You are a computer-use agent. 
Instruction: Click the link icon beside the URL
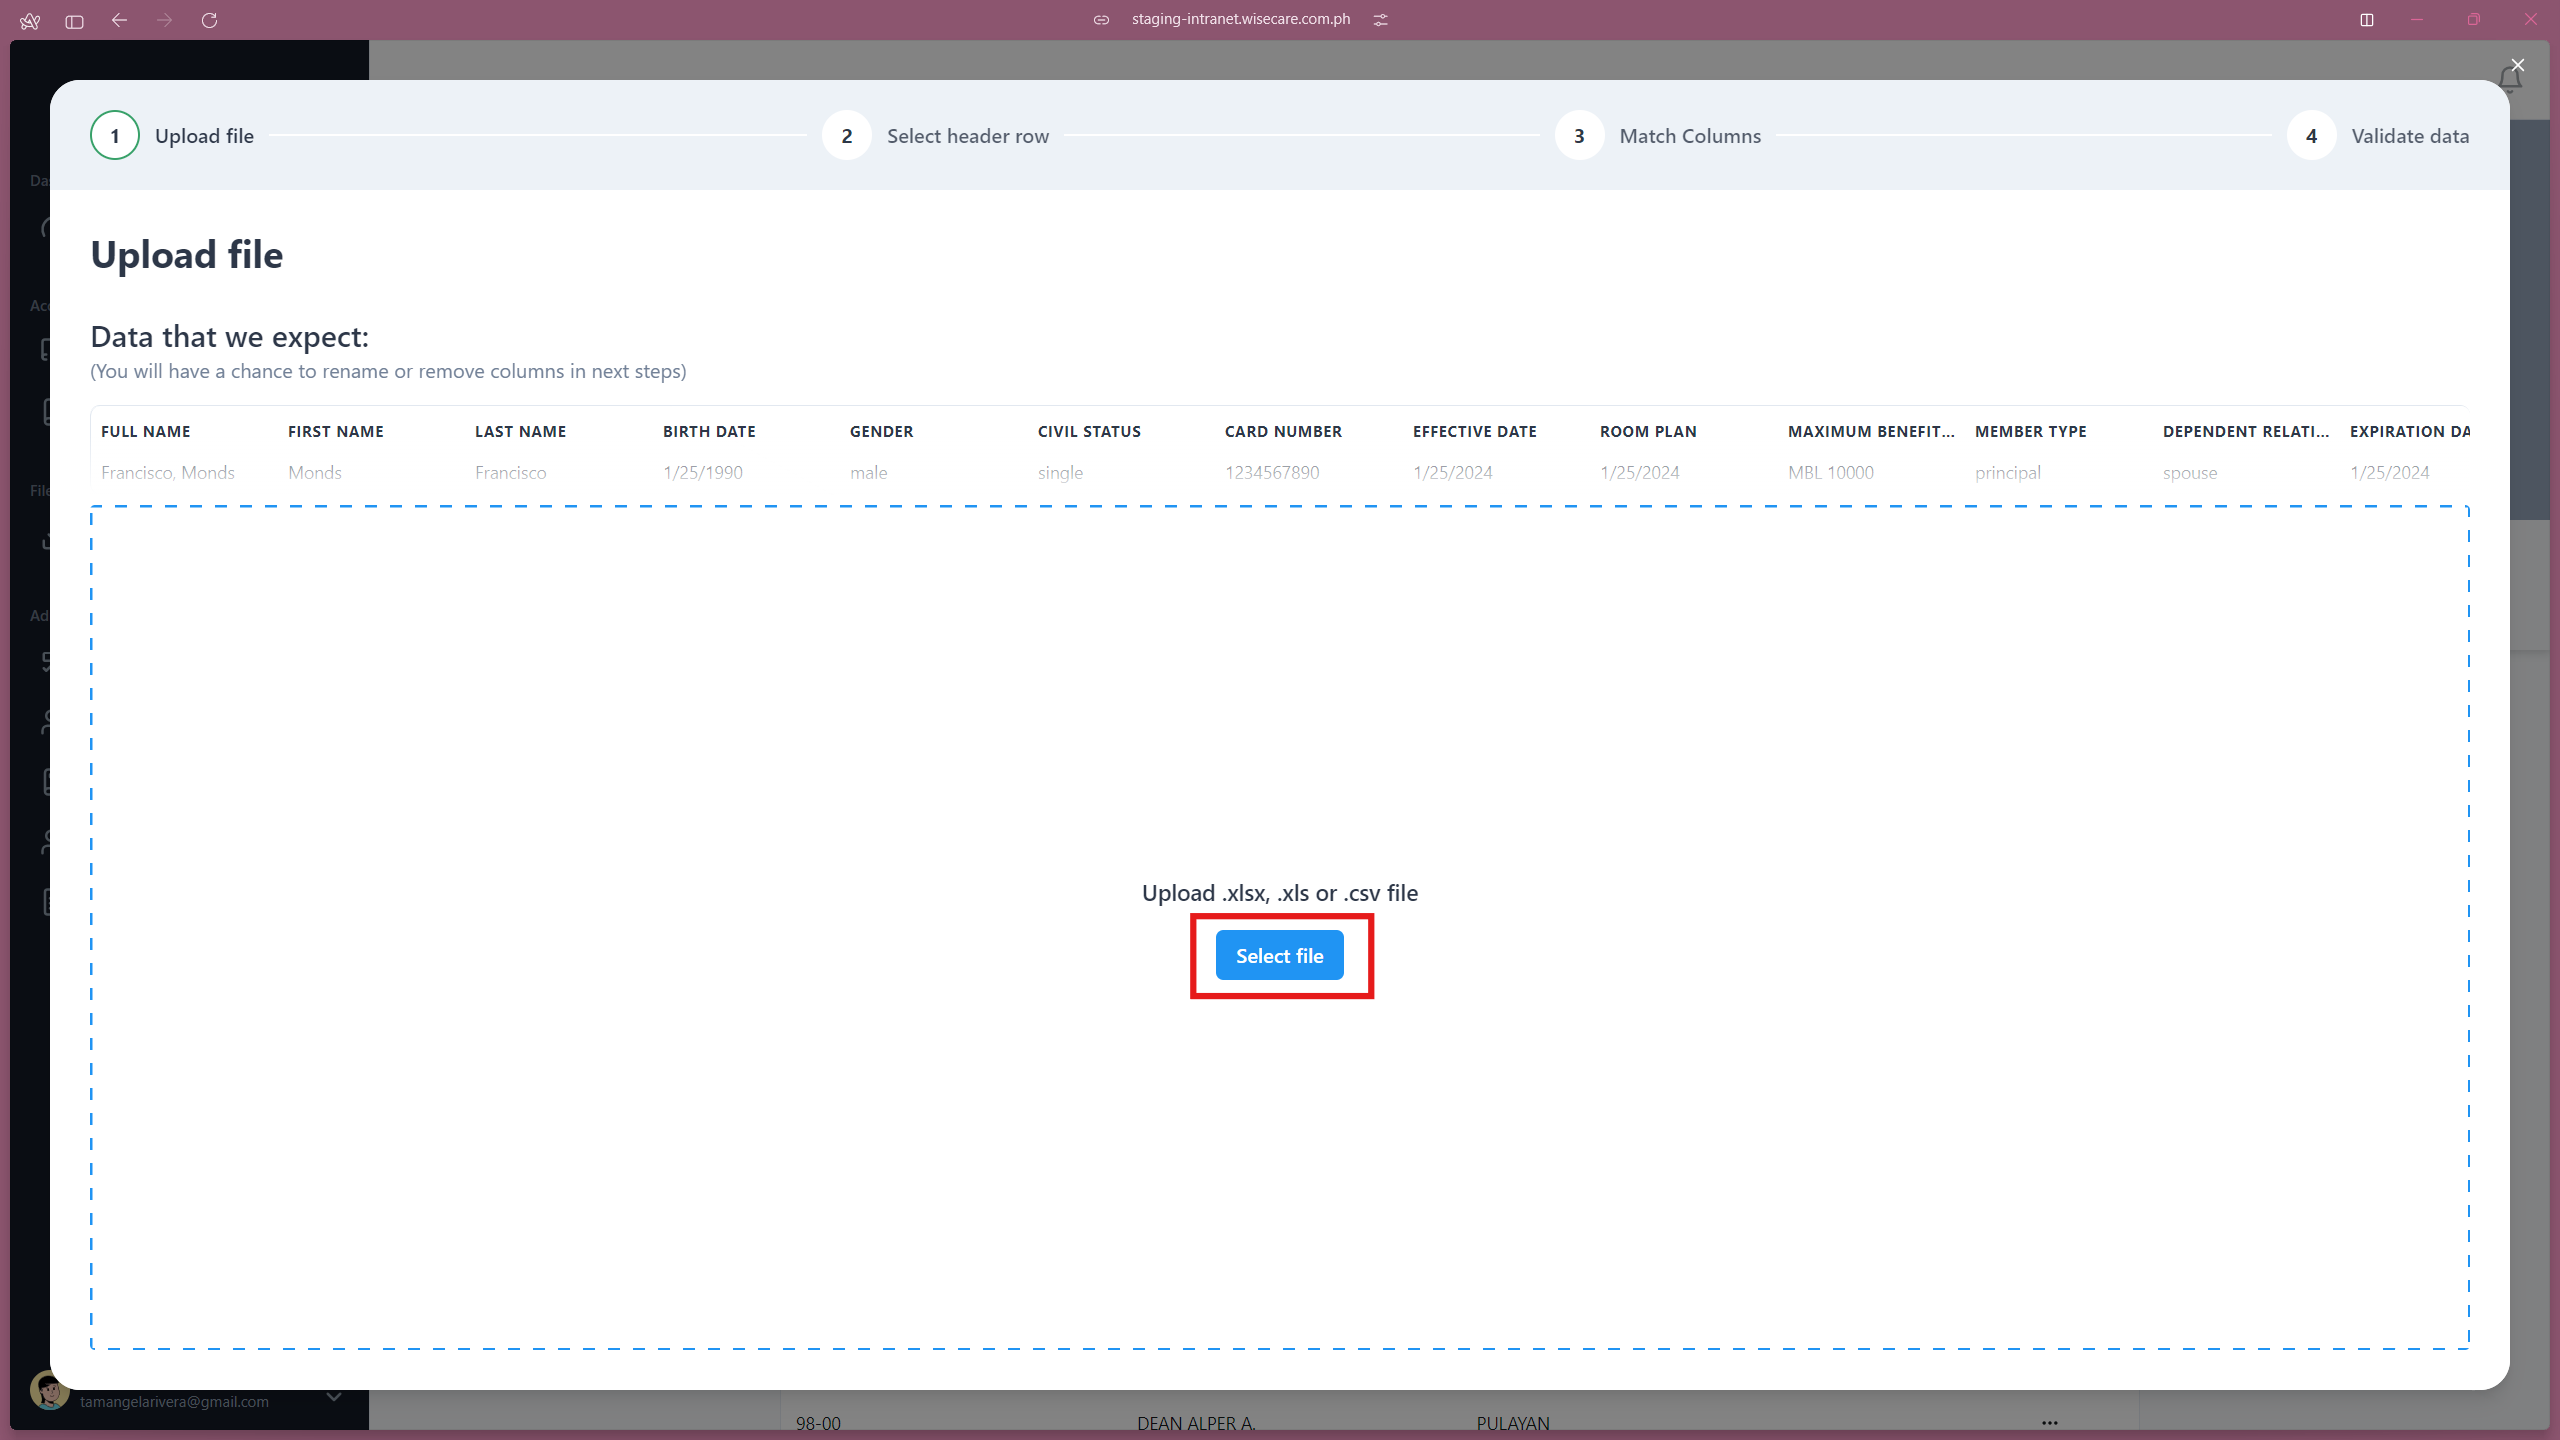click(x=1101, y=20)
